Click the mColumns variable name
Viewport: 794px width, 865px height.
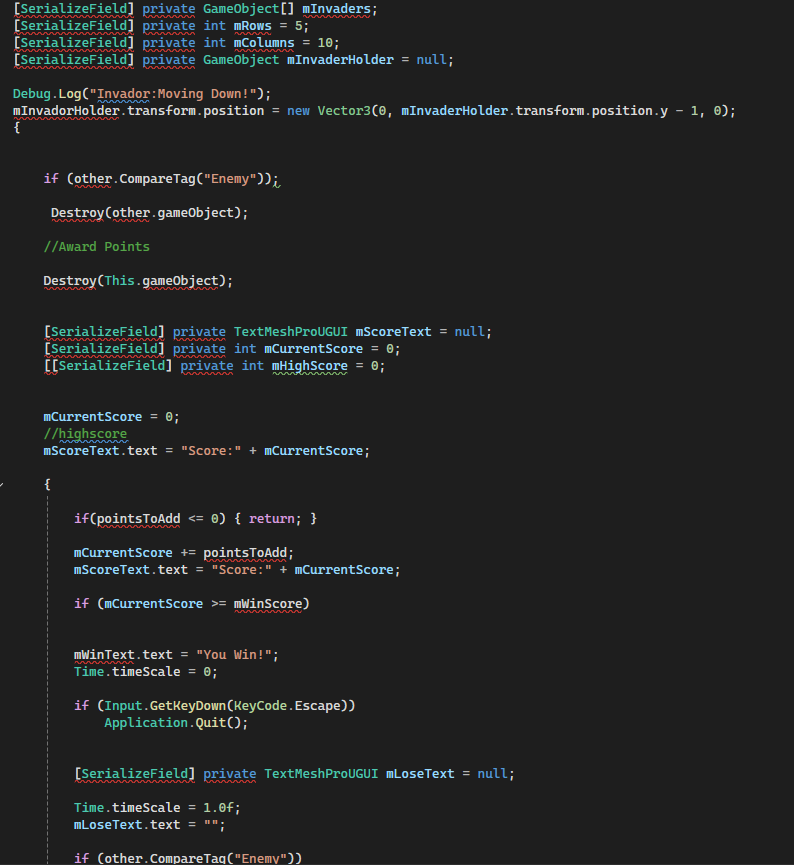click(264, 42)
